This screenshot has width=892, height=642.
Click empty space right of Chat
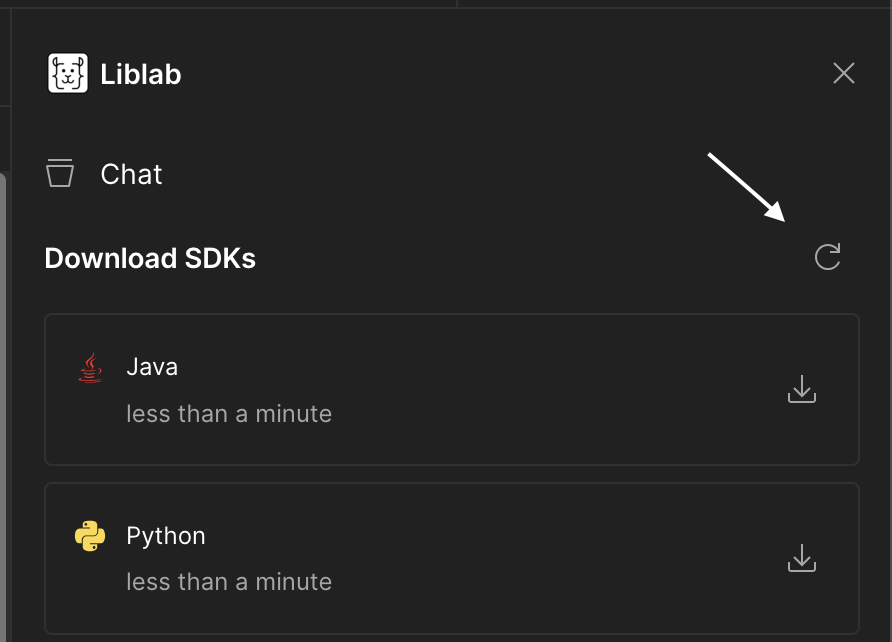[450, 174]
